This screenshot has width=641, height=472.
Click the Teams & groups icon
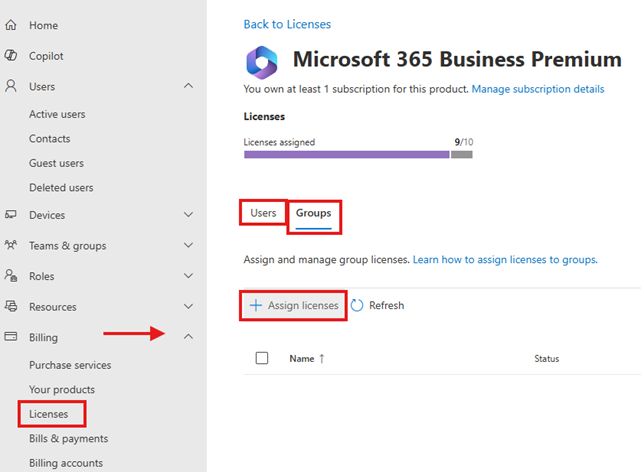tap(11, 245)
